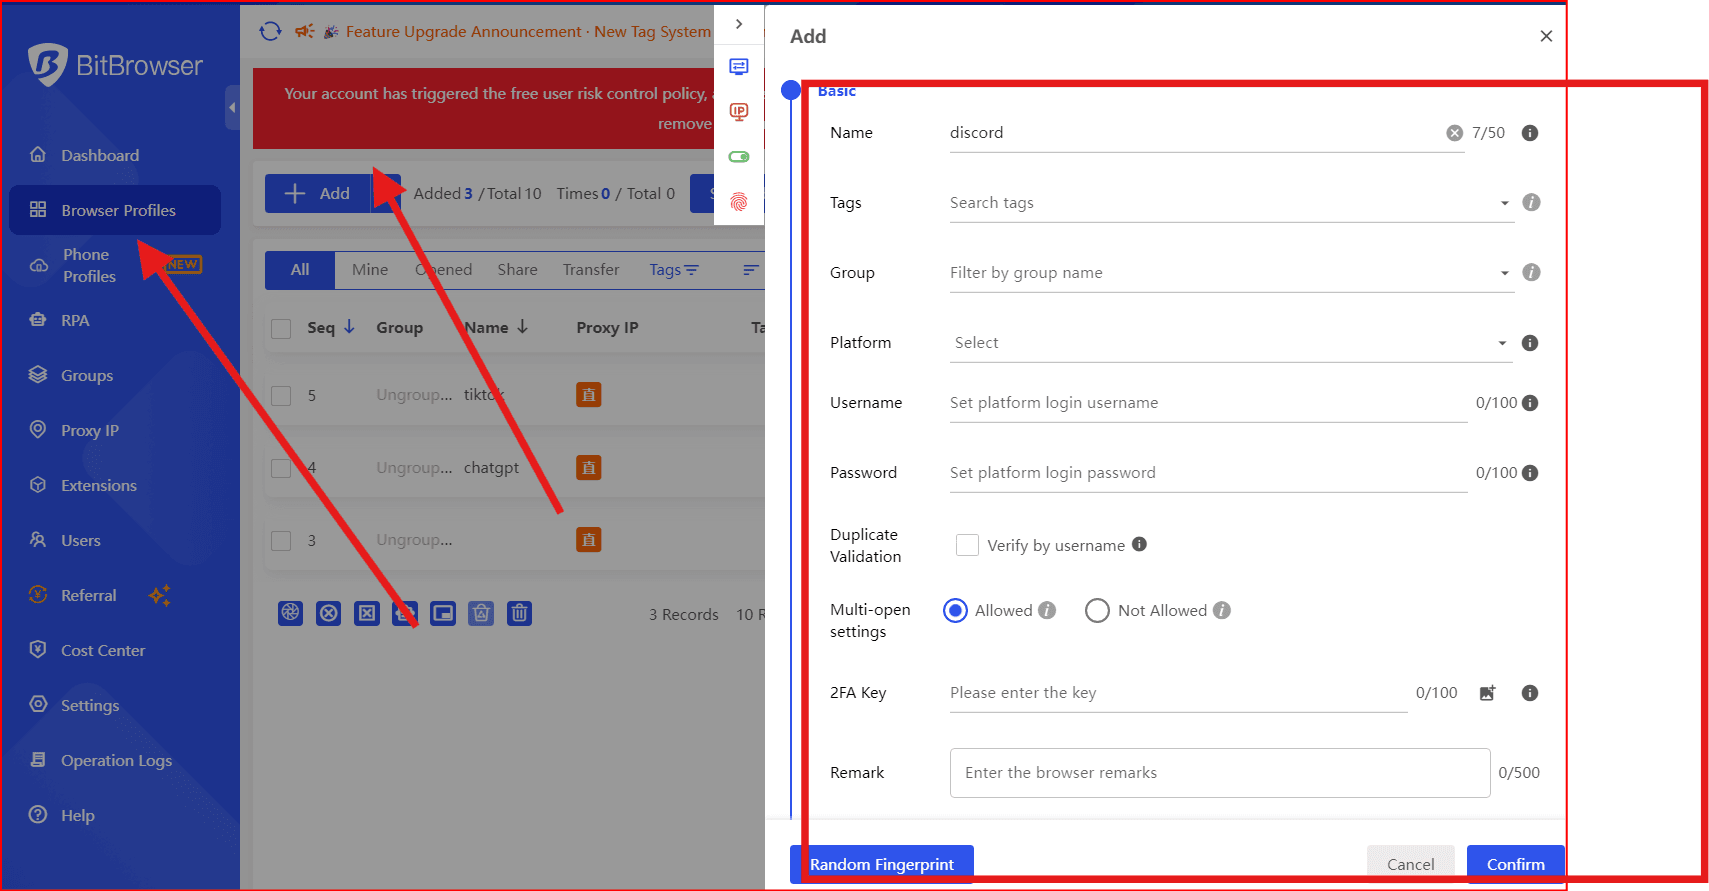Click the Remark text field

click(x=1219, y=773)
